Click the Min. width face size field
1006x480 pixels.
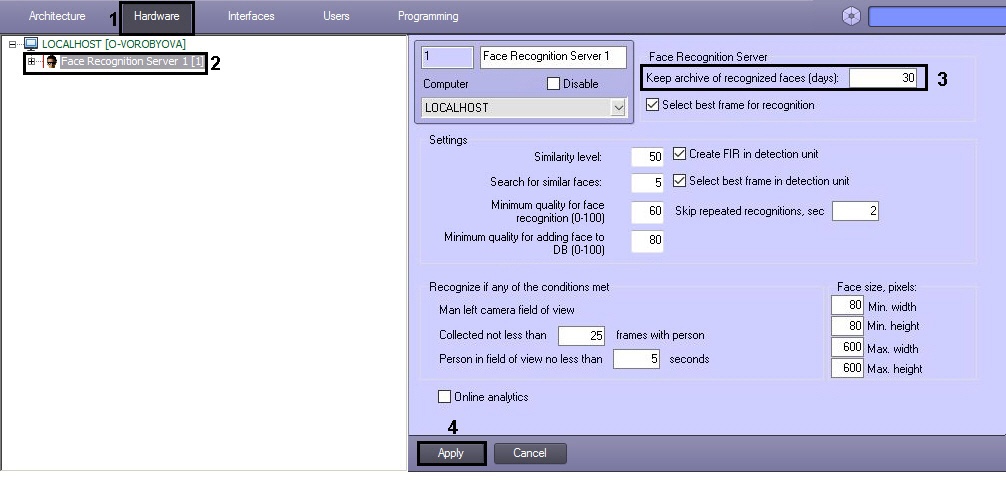tap(848, 305)
